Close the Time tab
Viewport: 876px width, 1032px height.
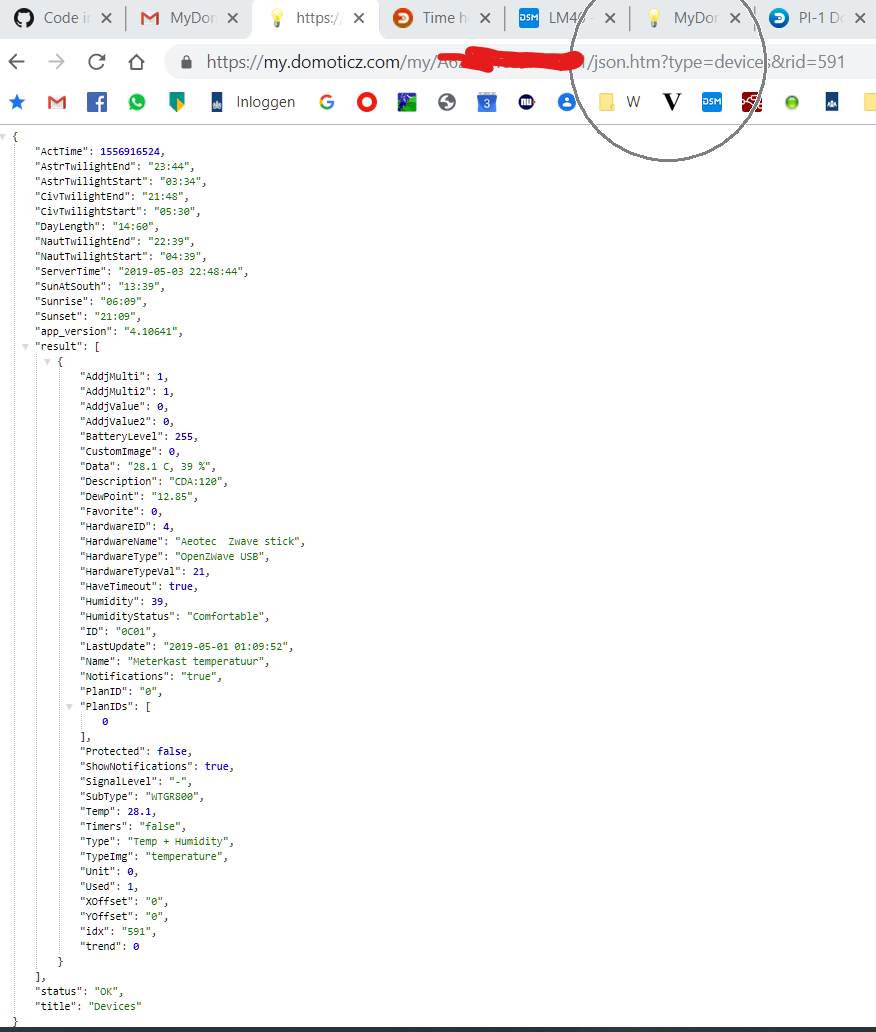pos(485,18)
